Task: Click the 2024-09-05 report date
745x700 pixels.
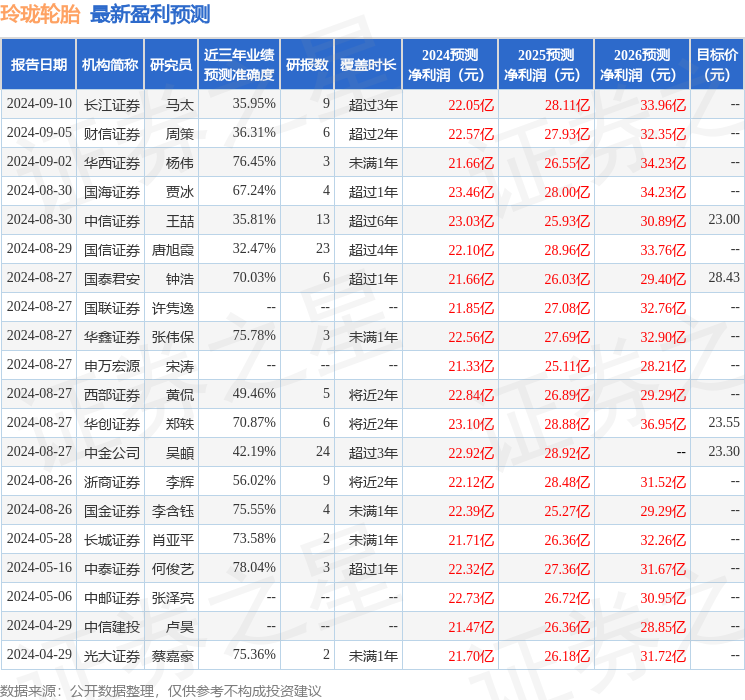Action: click(x=39, y=132)
